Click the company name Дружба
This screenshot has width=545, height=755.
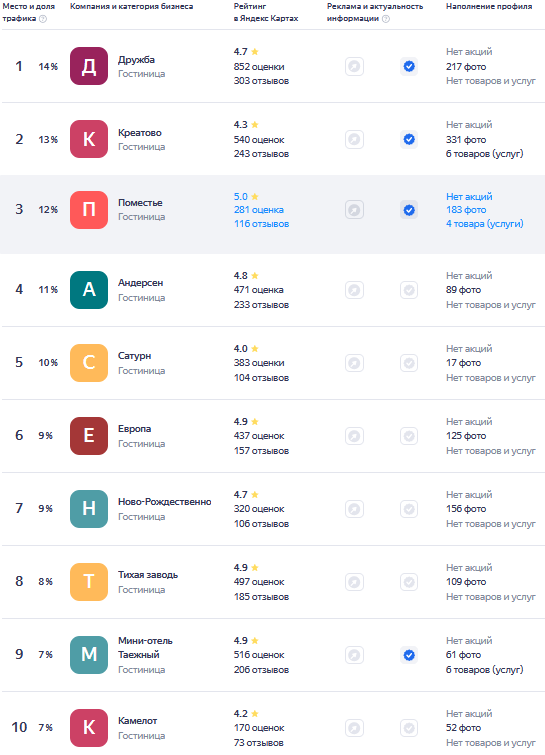(136, 60)
